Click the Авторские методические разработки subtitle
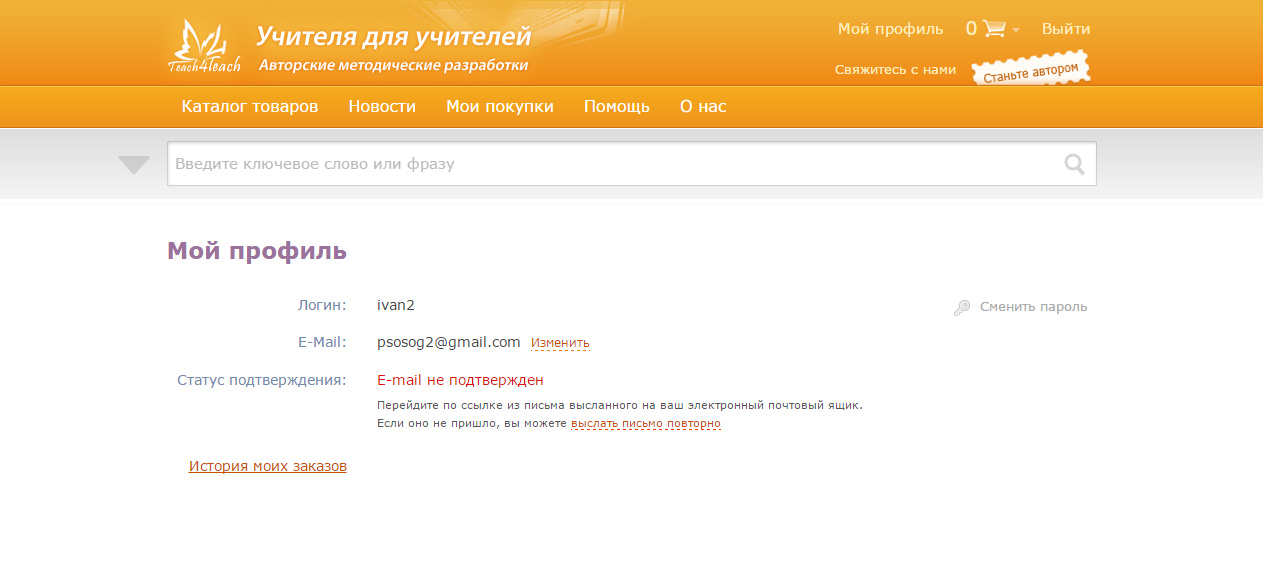Image resolution: width=1263 pixels, height=580 pixels. (393, 66)
